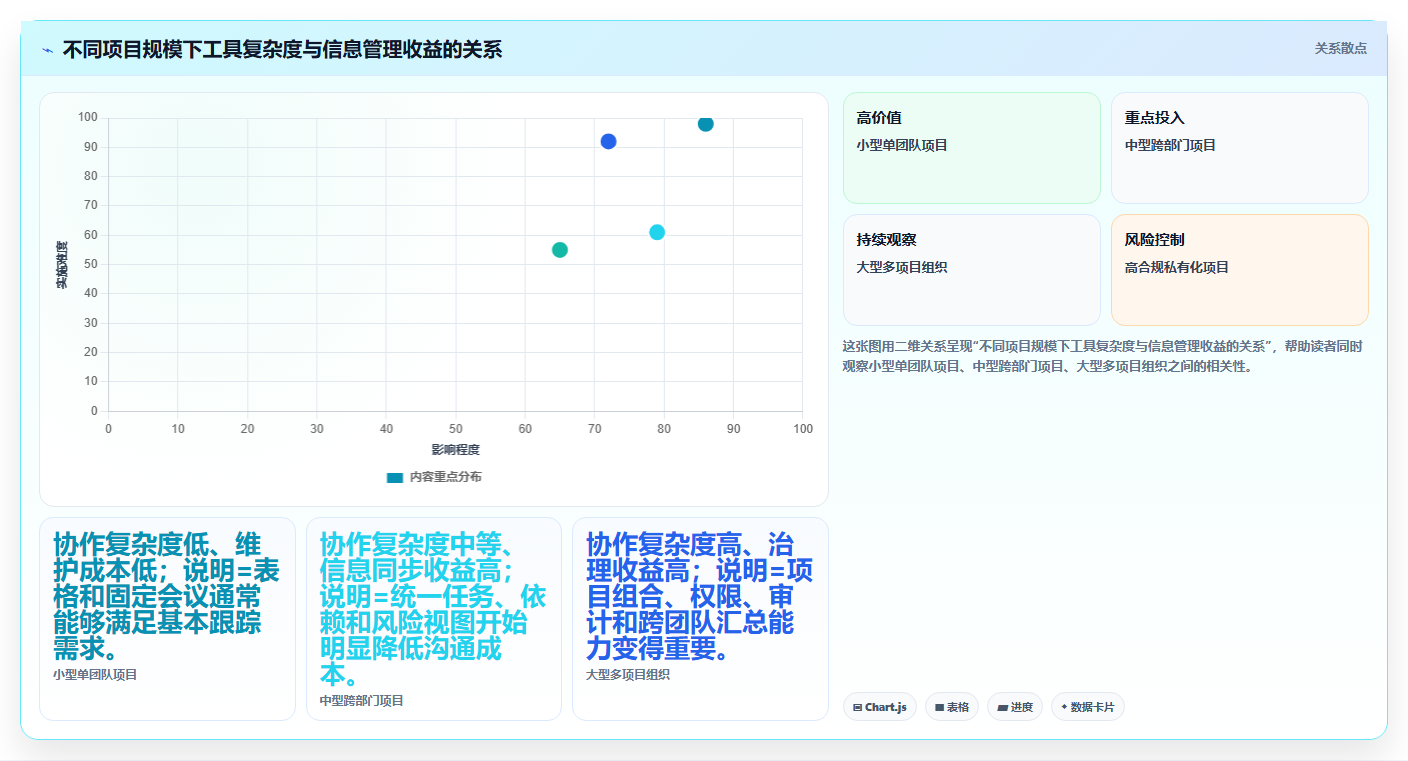This screenshot has height=761, width=1408.
Task: Open the 重点投入 card
Action: click(x=1240, y=148)
